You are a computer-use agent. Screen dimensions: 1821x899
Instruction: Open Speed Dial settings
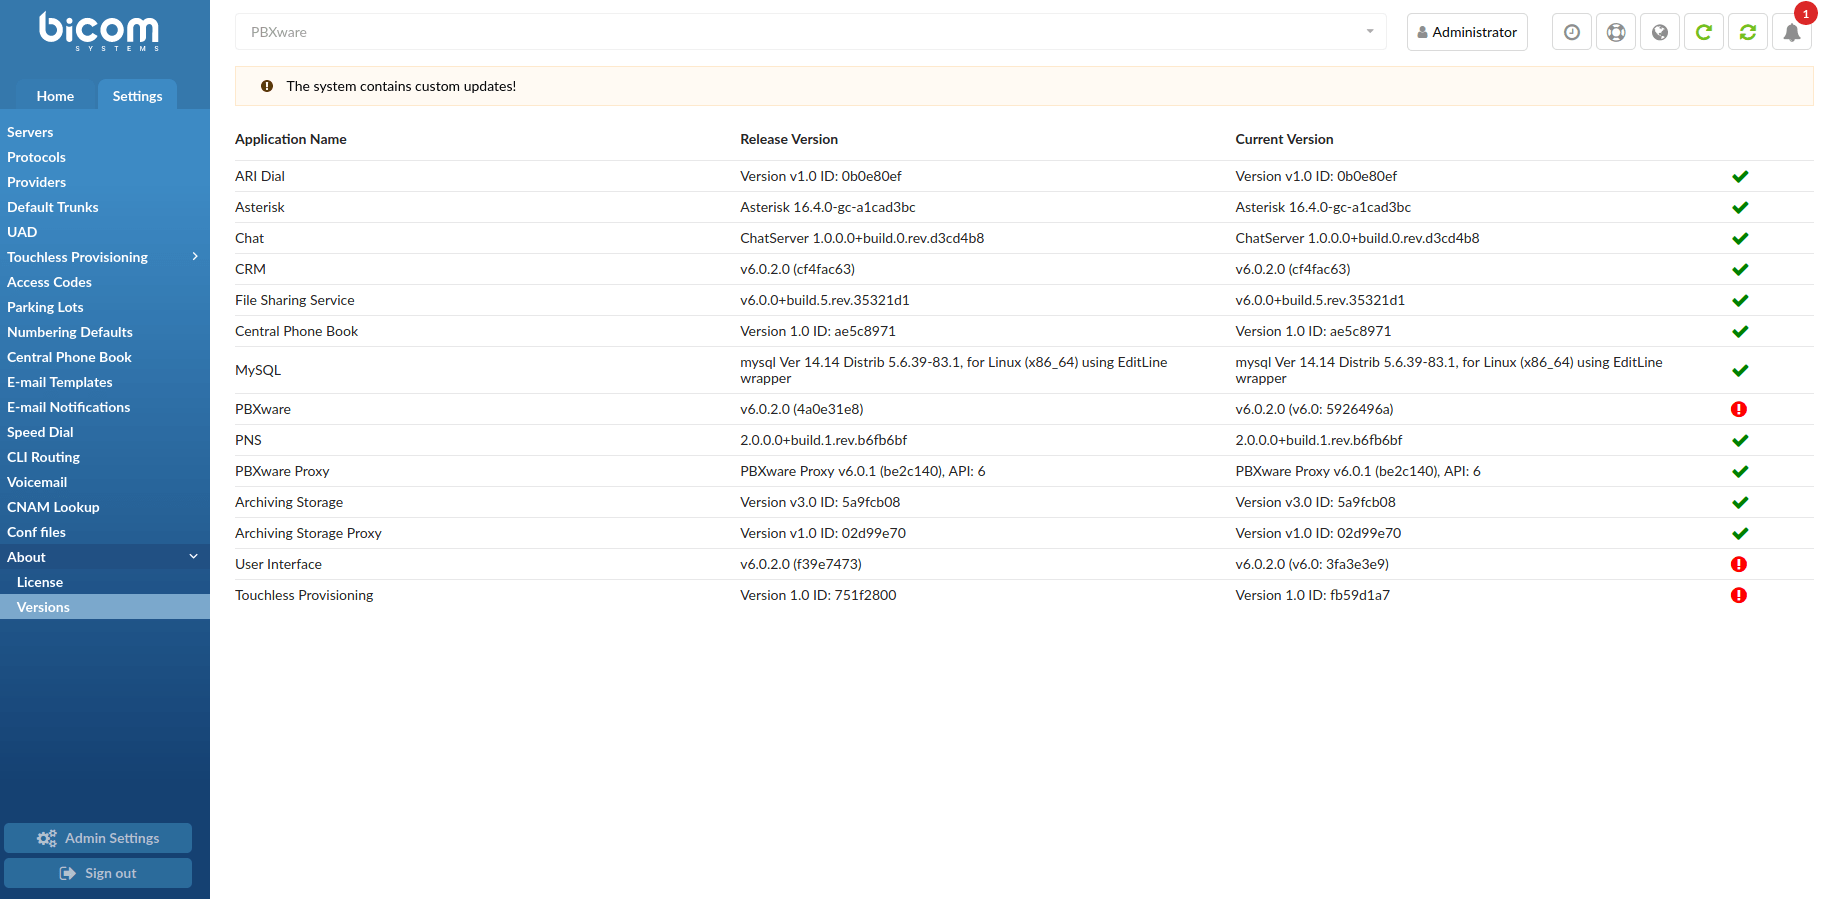(x=40, y=432)
